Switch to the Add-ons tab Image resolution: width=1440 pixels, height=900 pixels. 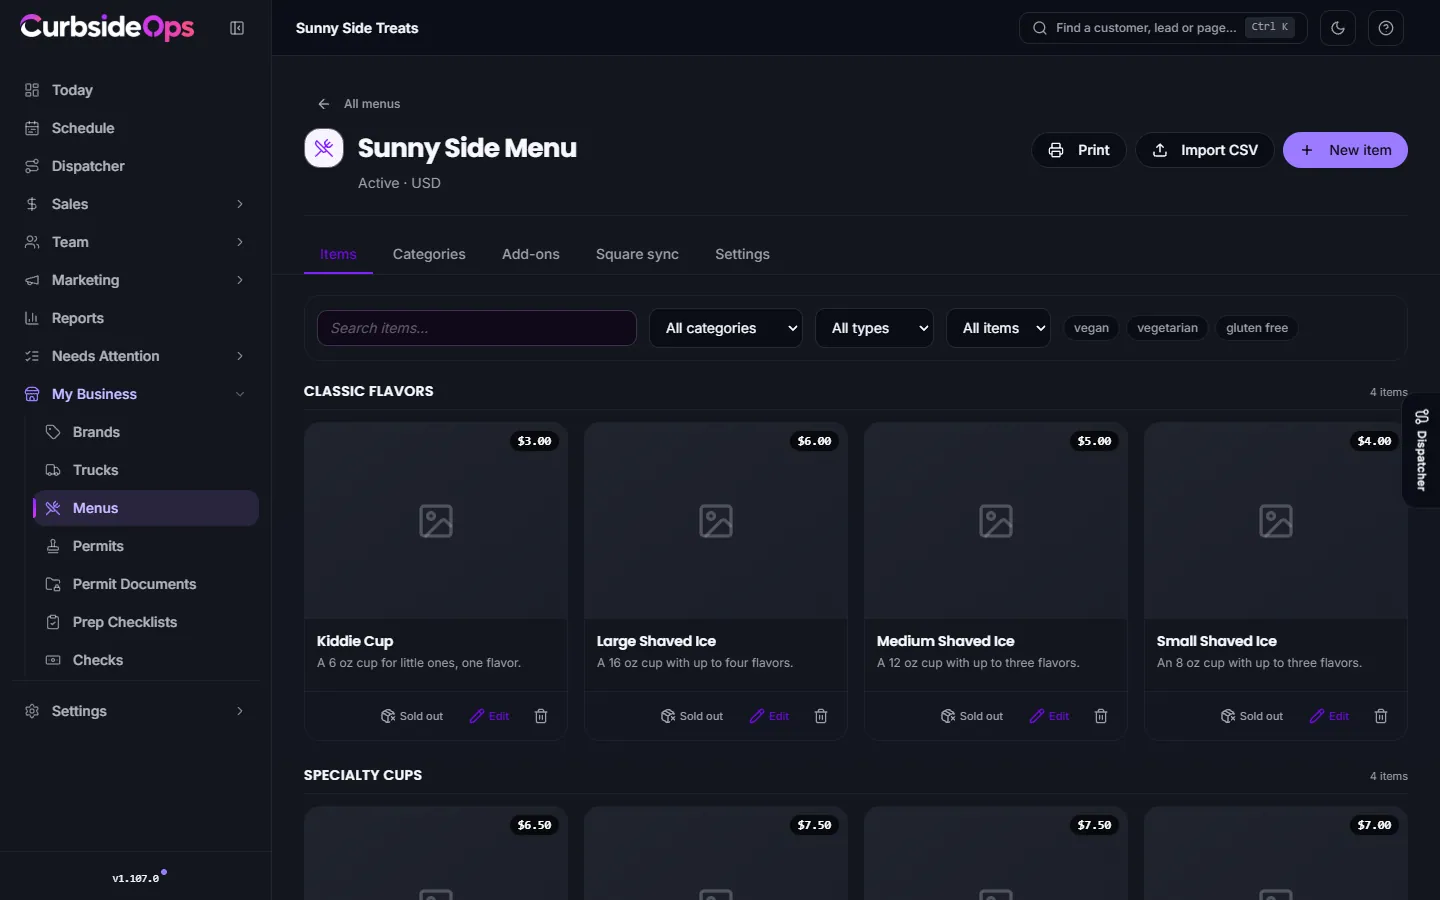click(x=531, y=254)
